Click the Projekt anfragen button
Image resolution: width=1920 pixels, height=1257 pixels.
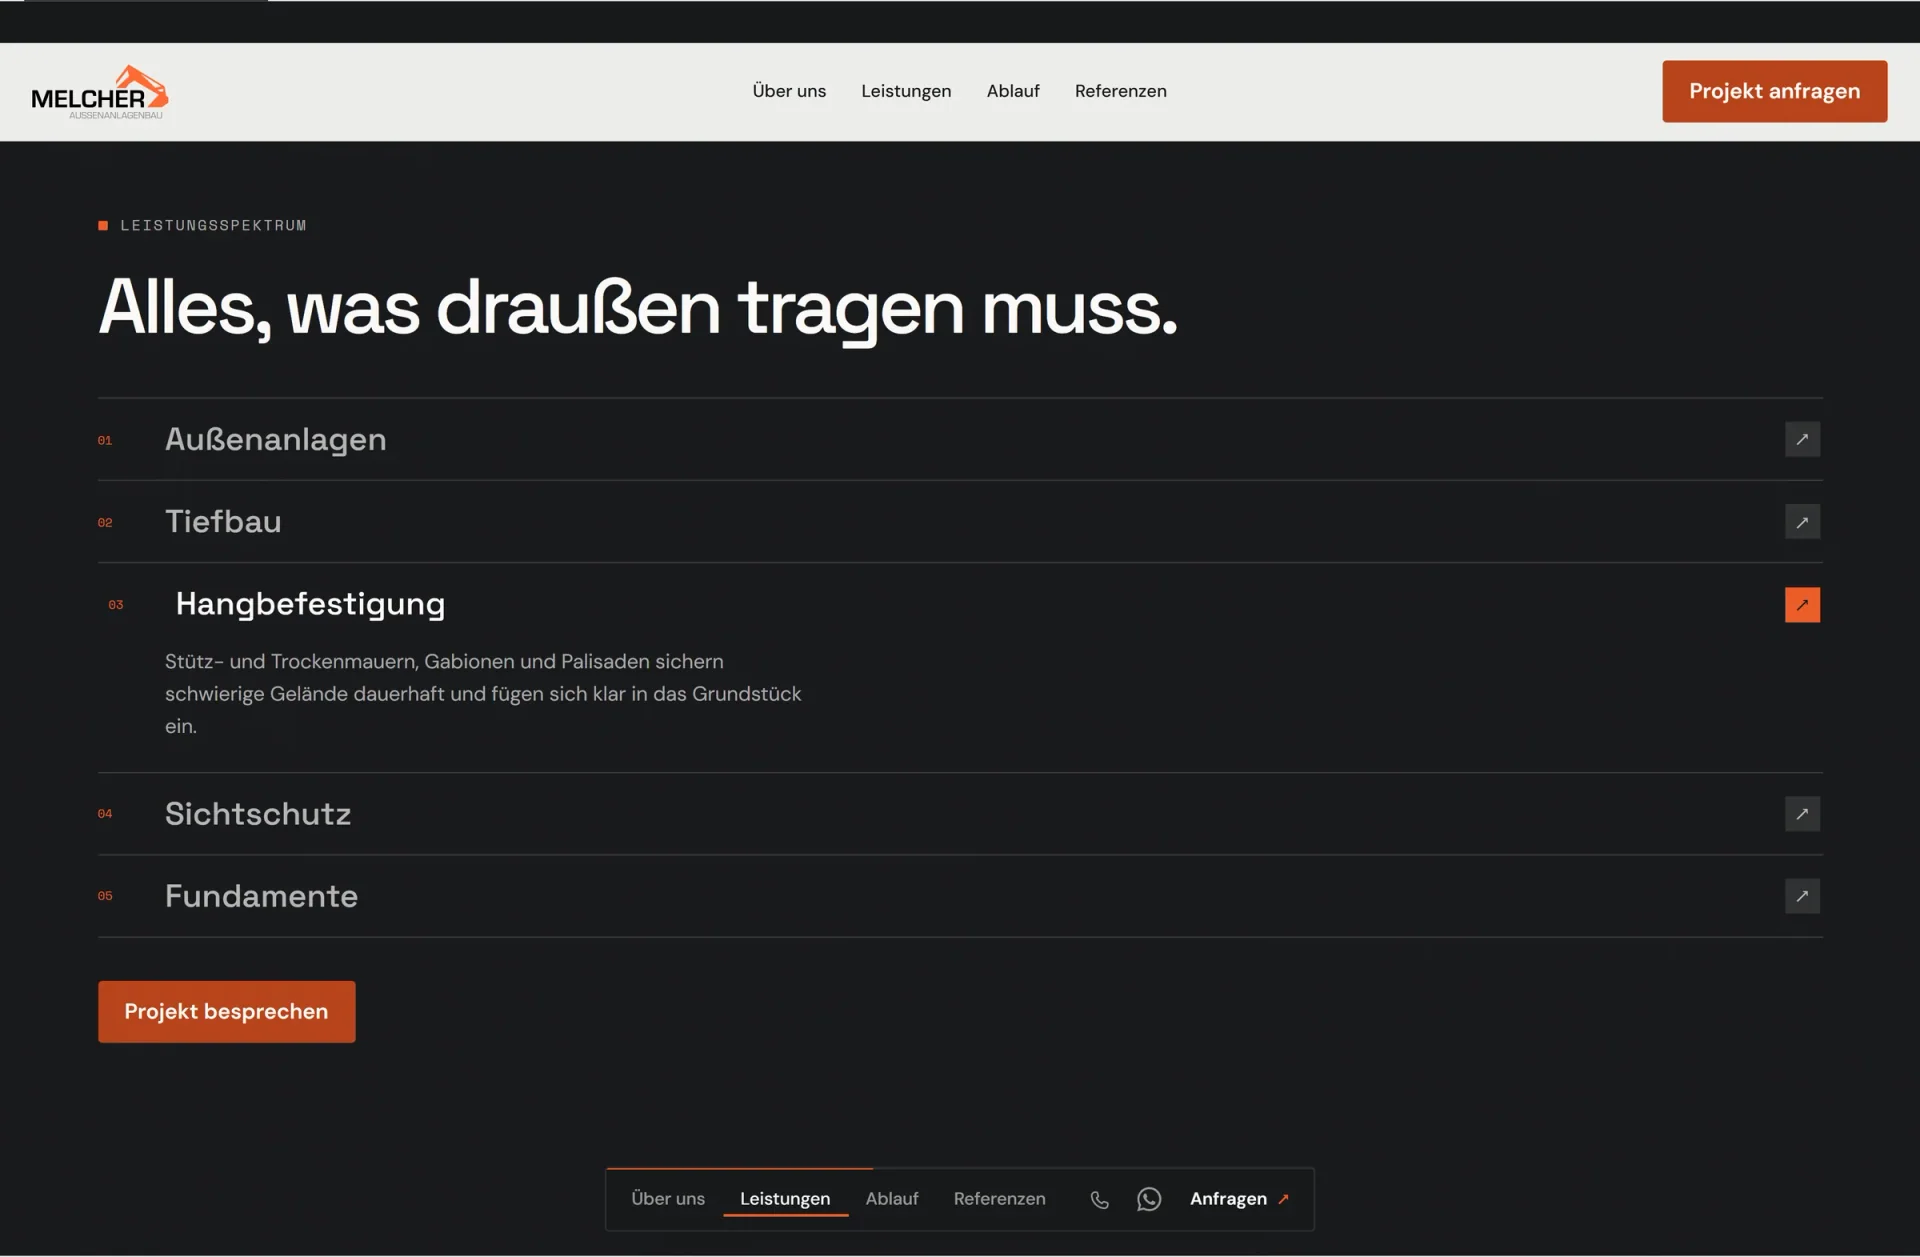coord(1774,91)
